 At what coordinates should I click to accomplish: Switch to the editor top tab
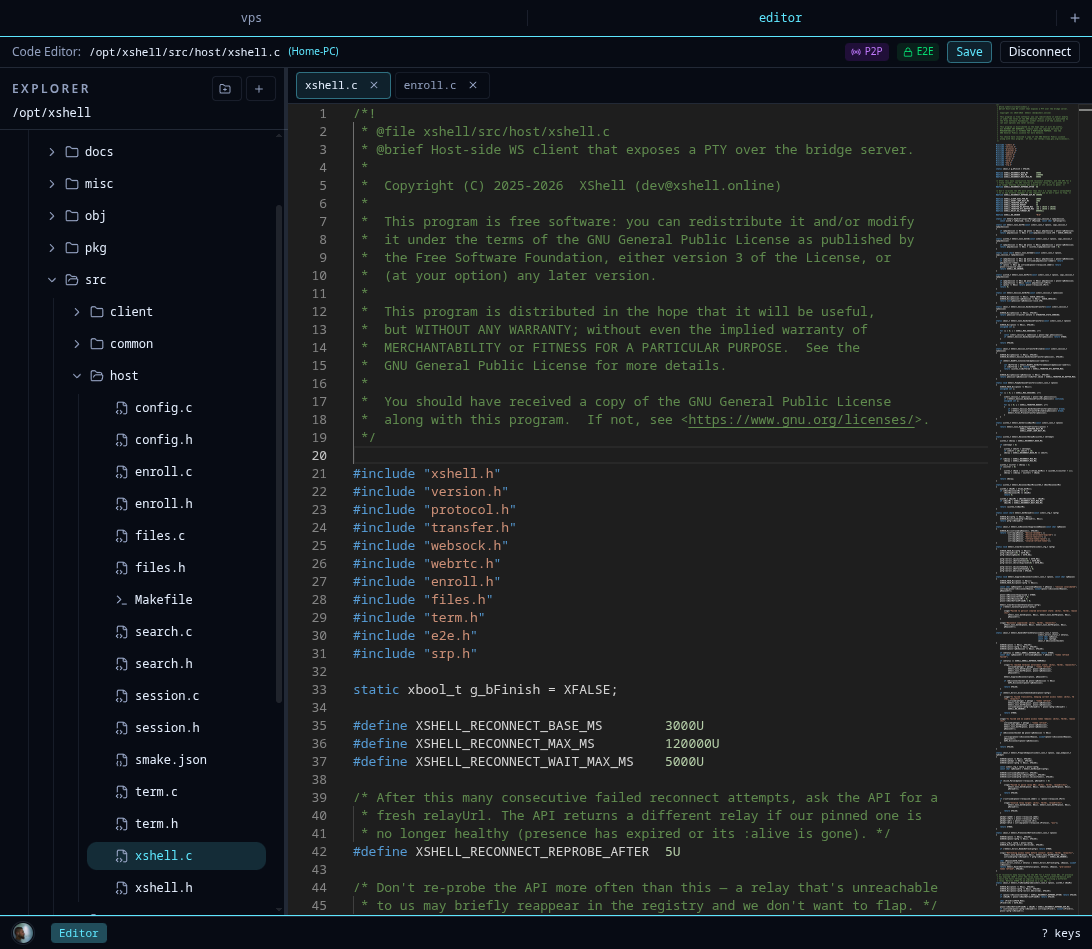[780, 18]
